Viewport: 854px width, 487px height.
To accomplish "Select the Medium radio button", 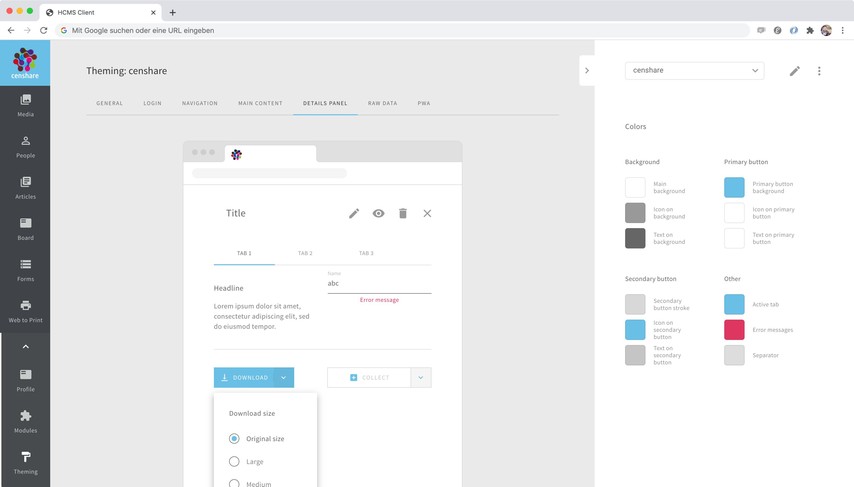I will coord(234,483).
